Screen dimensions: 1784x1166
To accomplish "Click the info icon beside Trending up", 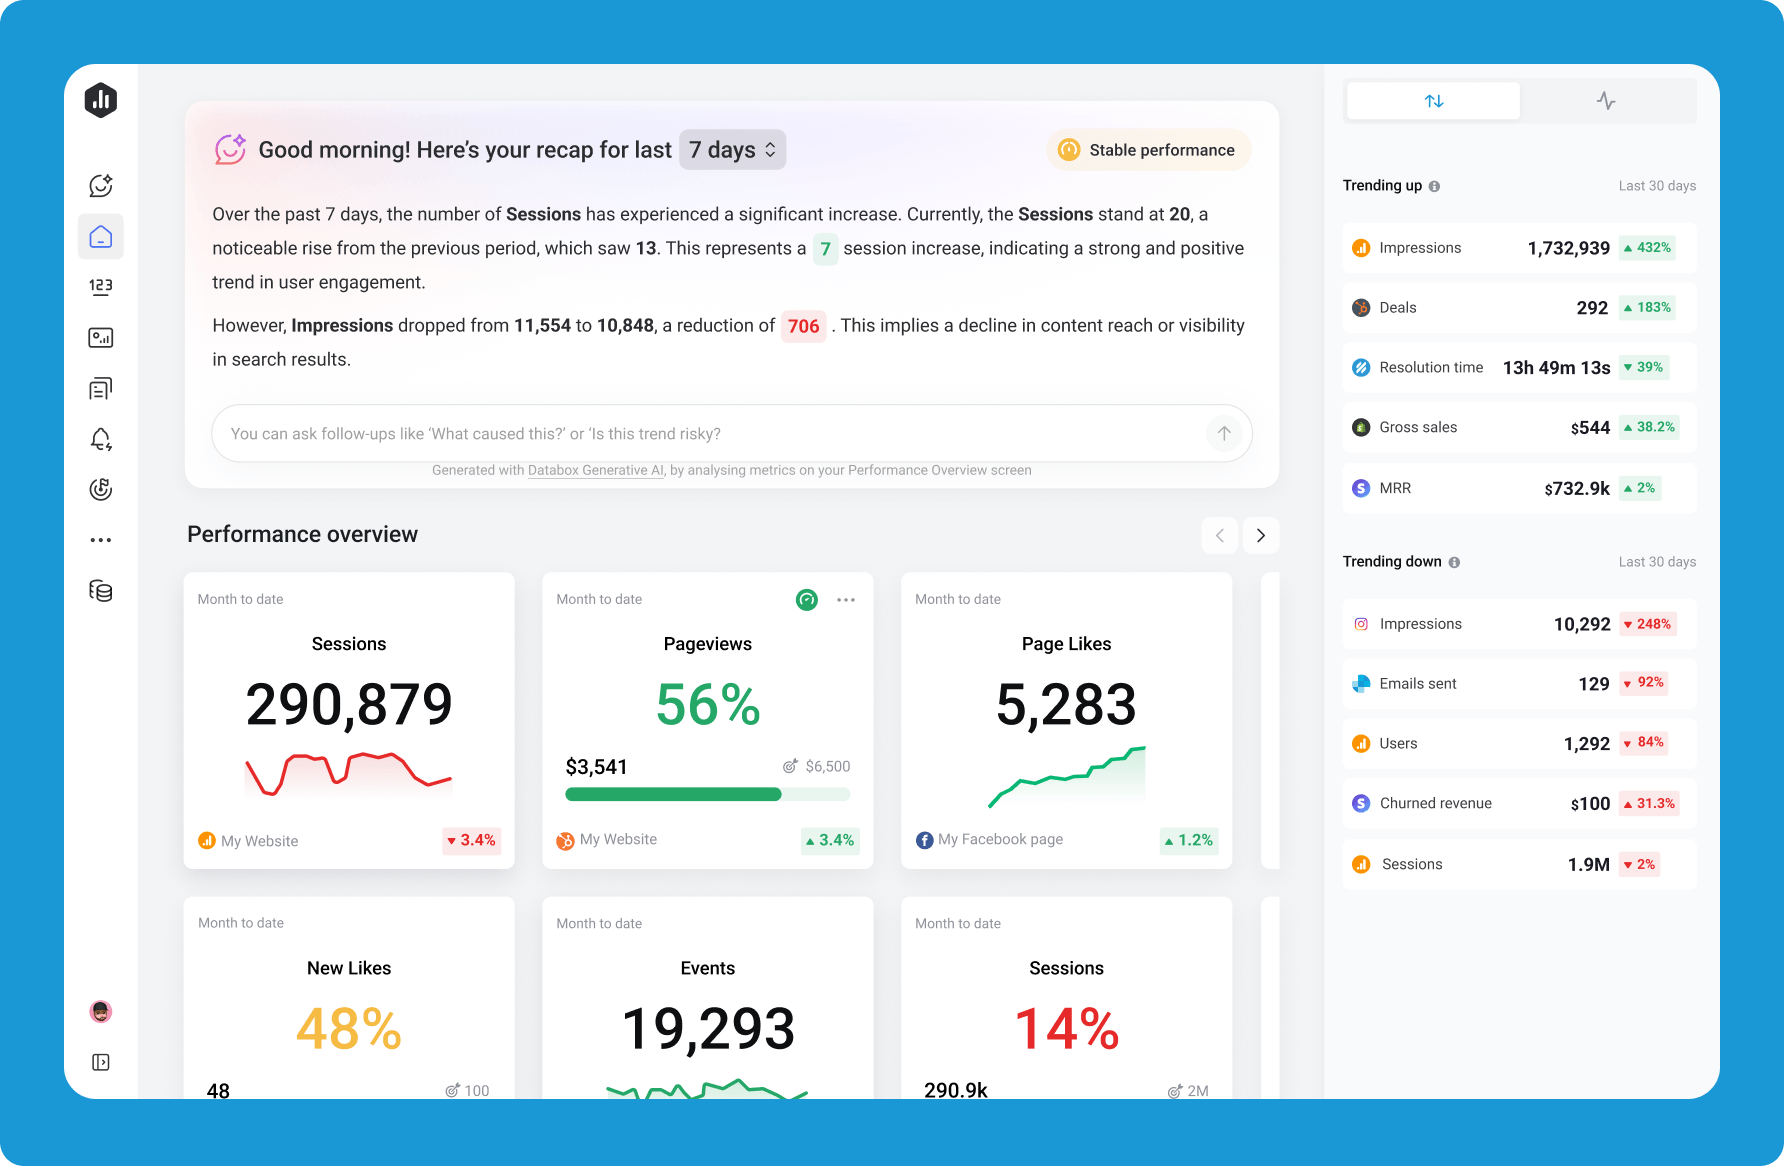I will click(x=1435, y=185).
